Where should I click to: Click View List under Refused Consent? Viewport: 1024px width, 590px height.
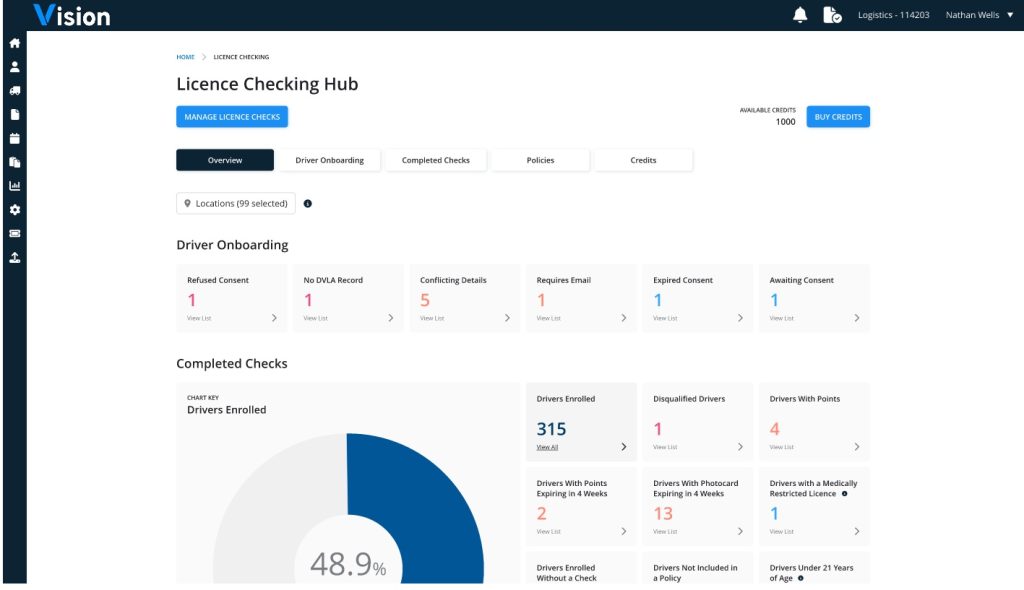(x=199, y=318)
